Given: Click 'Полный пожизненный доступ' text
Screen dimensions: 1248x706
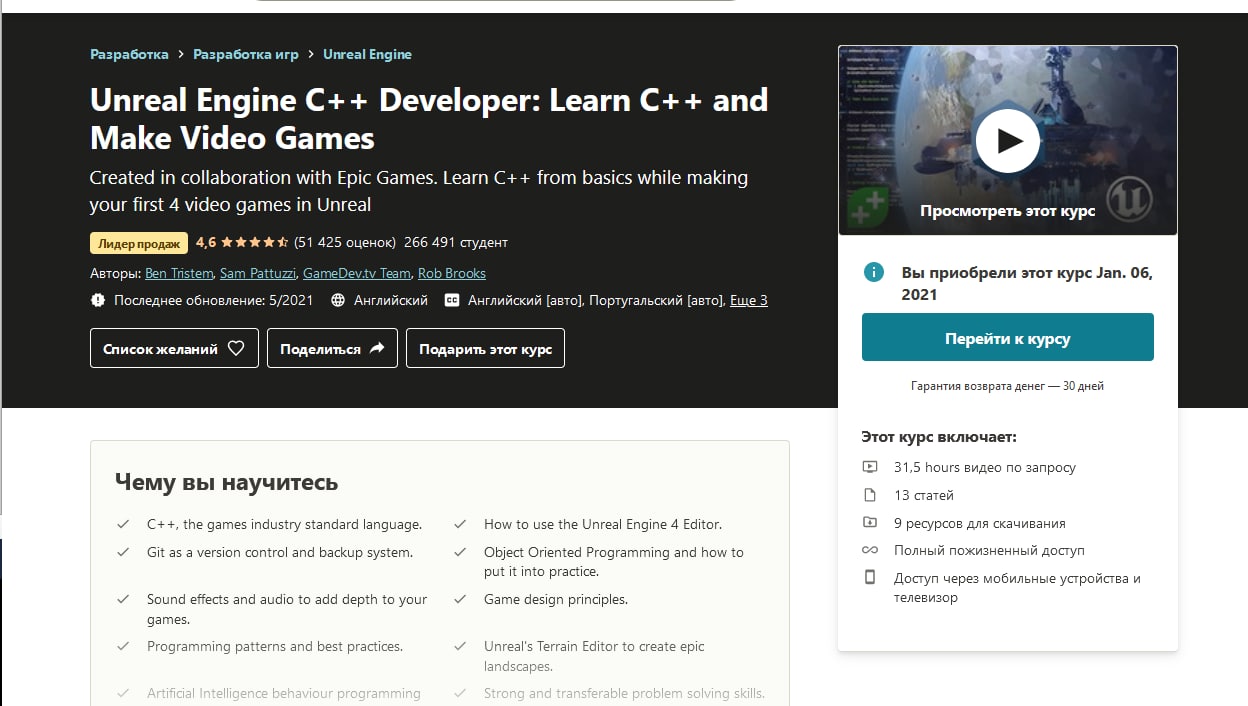Looking at the screenshot, I should [x=989, y=550].
